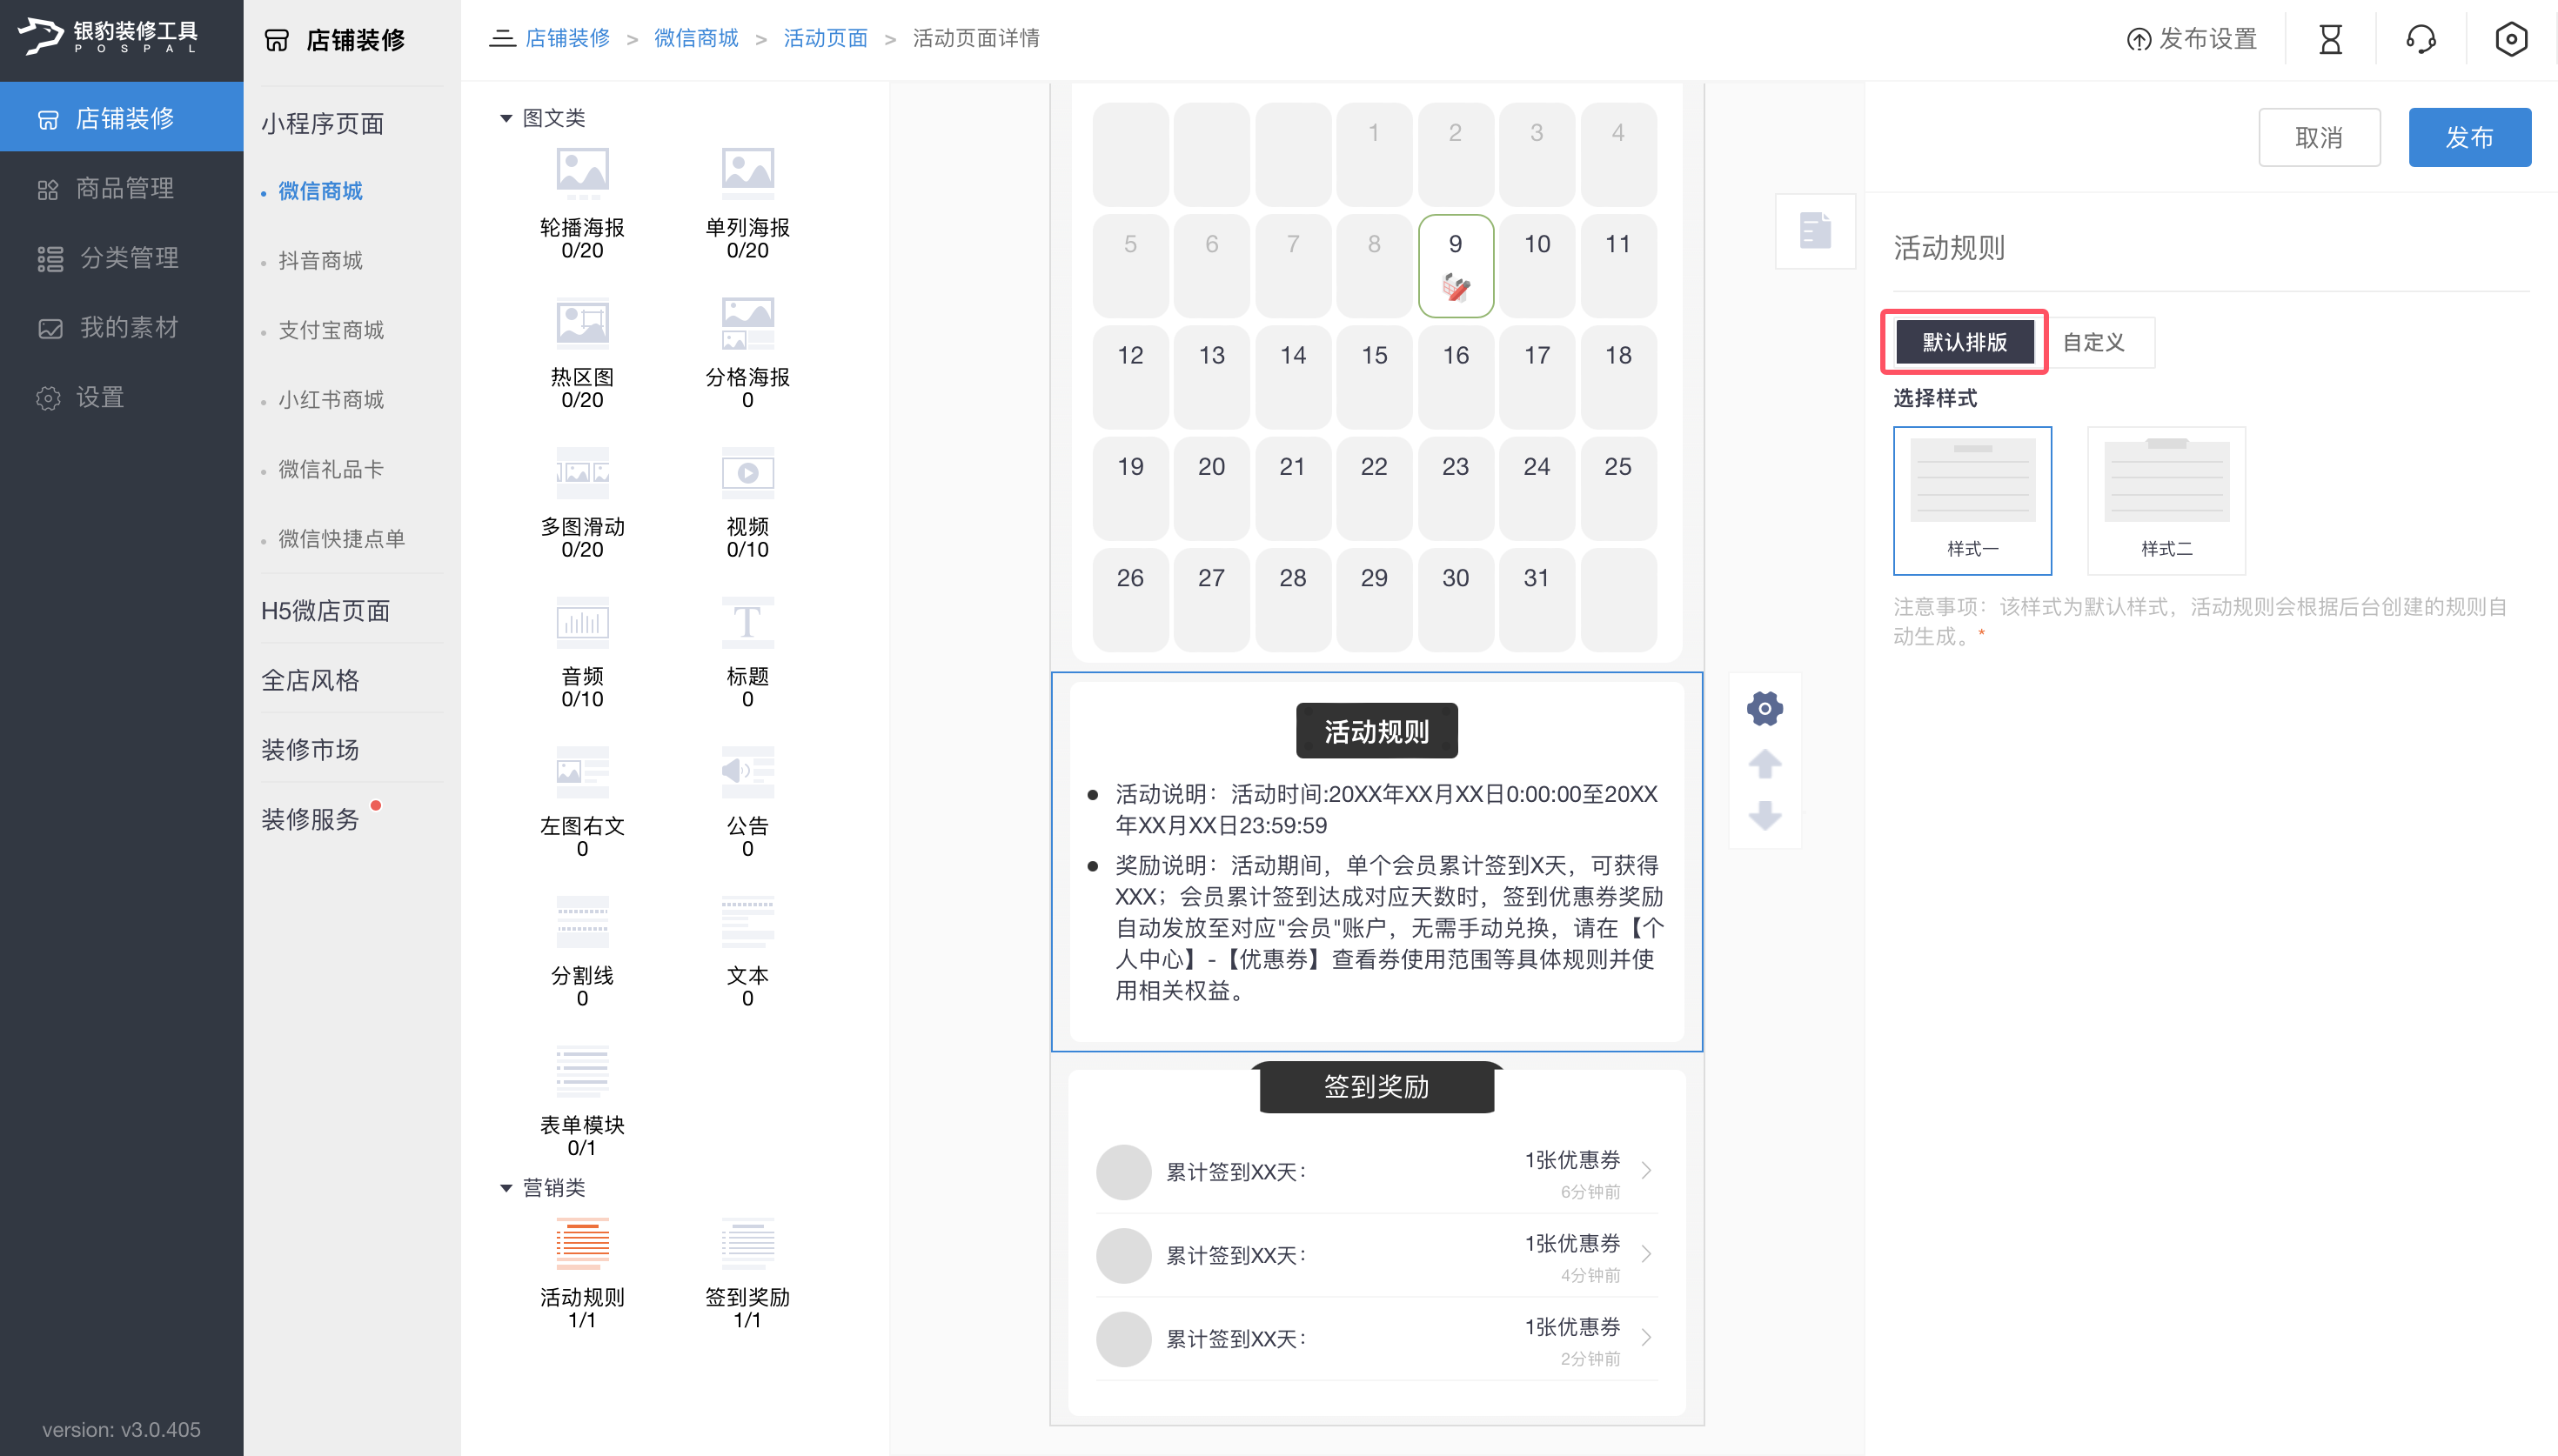Choose 样式二 style thumbnail
2558x1456 pixels.
[x=2166, y=500]
